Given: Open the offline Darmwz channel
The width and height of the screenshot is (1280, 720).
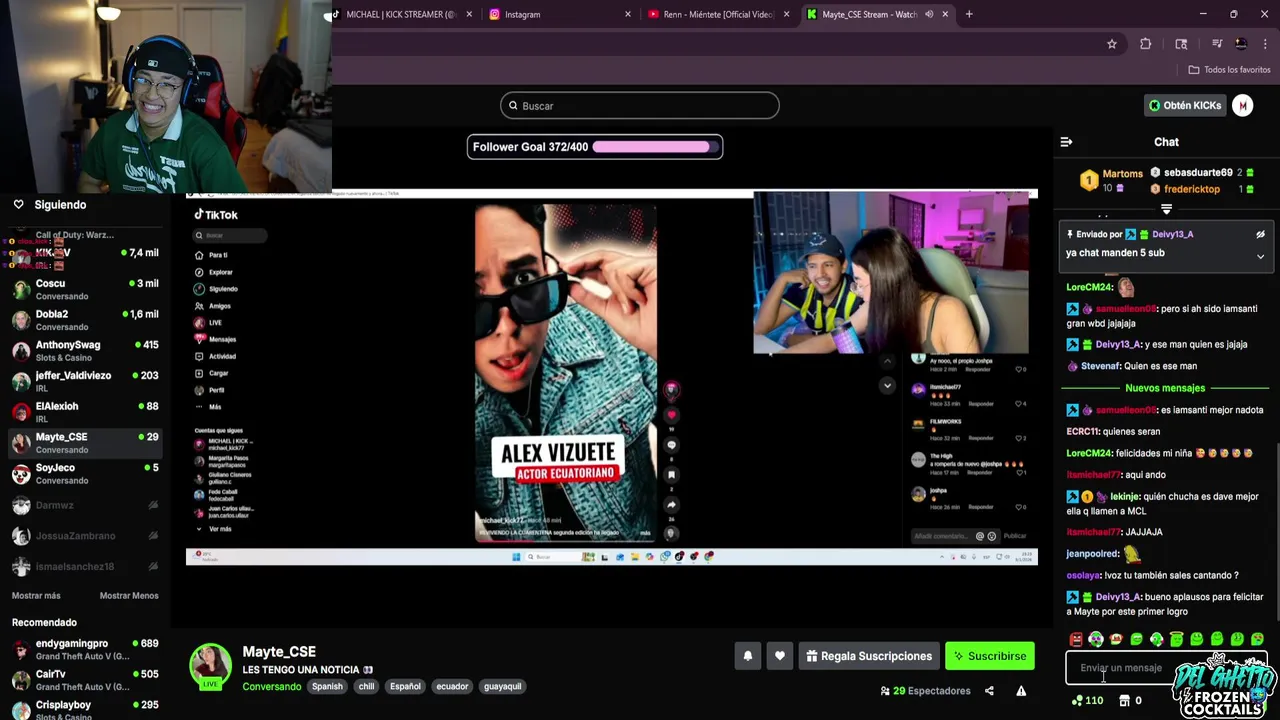Looking at the screenshot, I should (x=85, y=505).
